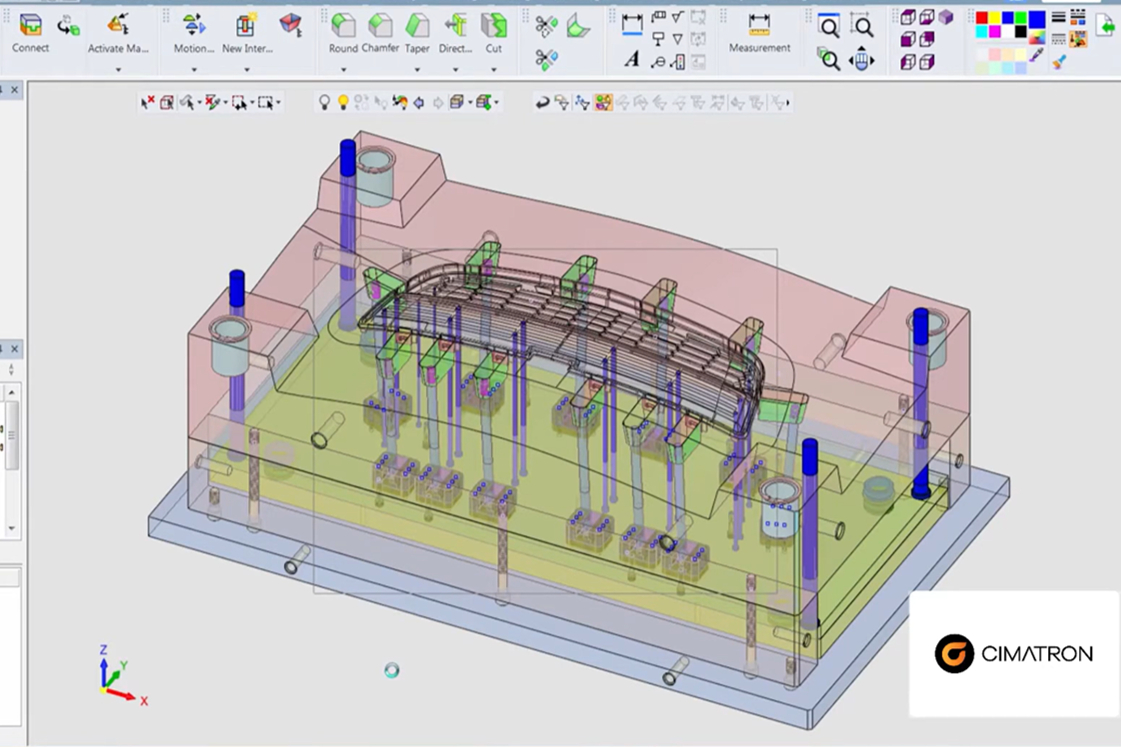Click the solid line style icon

point(1059,17)
